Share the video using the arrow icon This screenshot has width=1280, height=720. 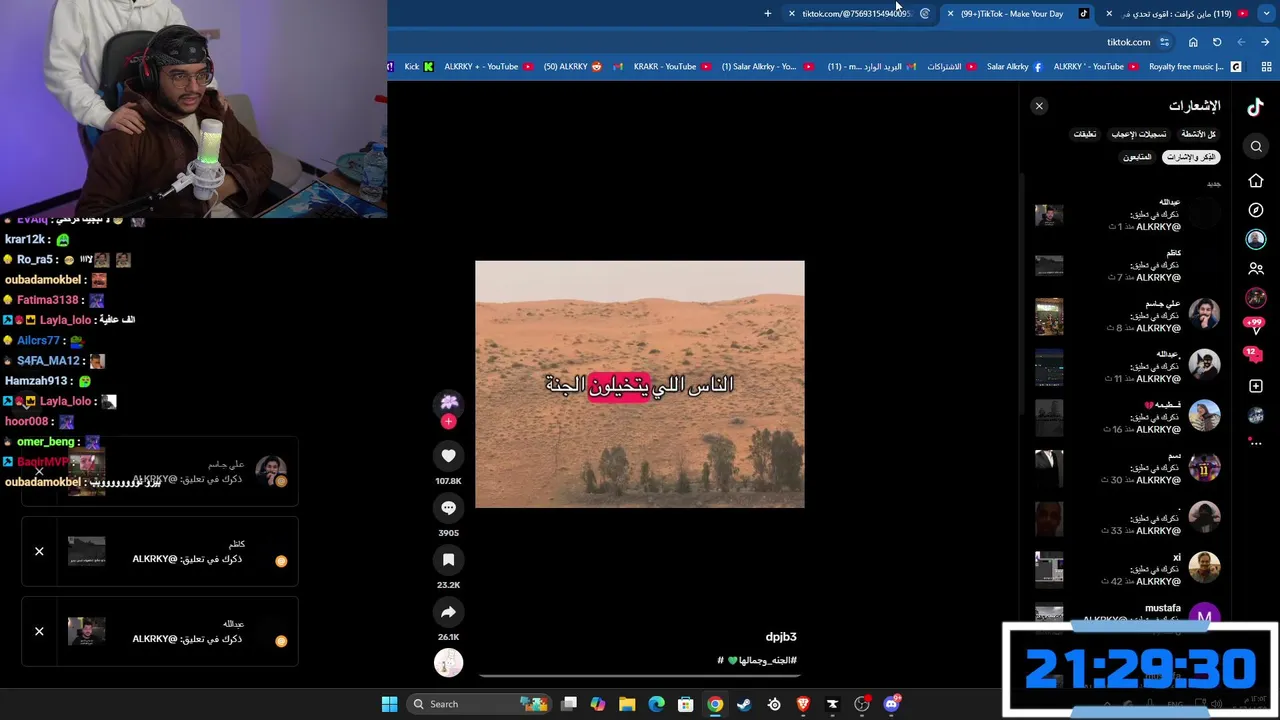pos(448,612)
